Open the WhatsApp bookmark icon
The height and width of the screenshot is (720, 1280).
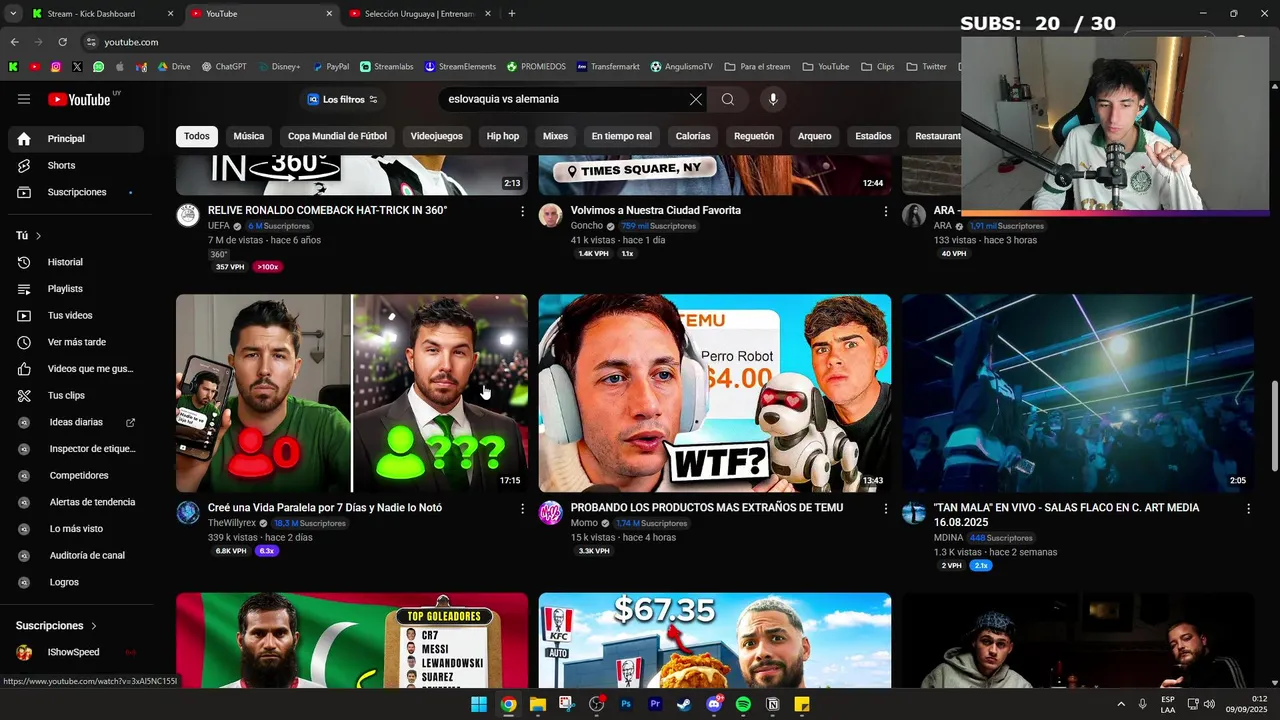[x=98, y=67]
